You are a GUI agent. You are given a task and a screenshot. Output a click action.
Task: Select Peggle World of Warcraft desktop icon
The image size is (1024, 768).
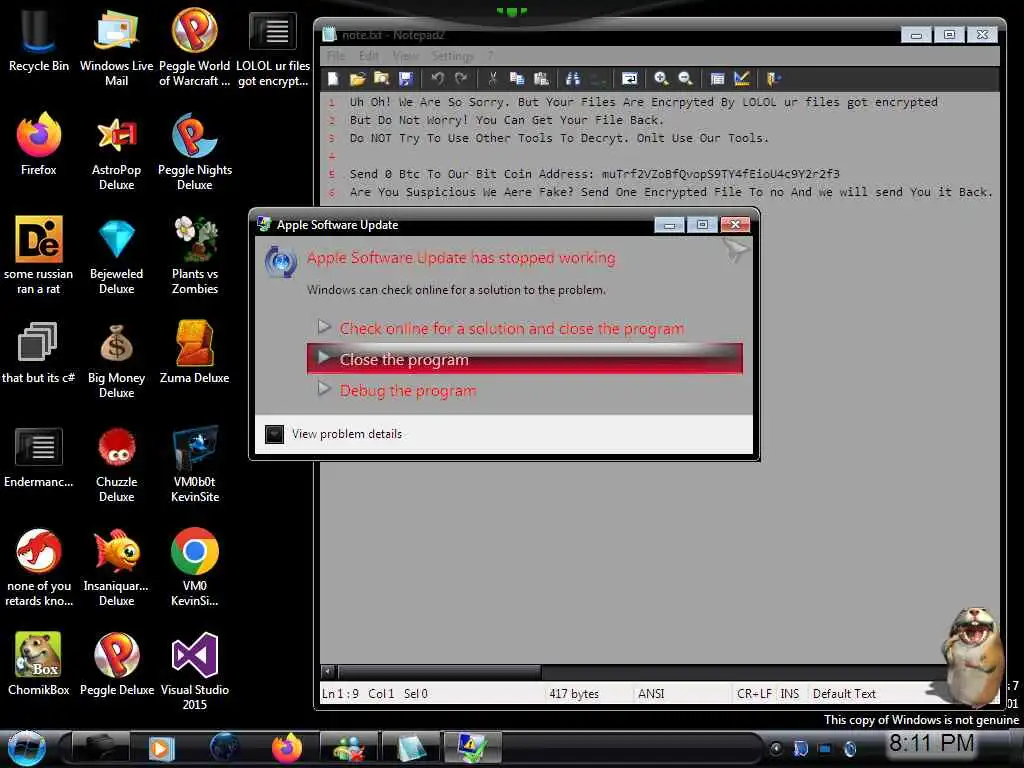click(195, 48)
